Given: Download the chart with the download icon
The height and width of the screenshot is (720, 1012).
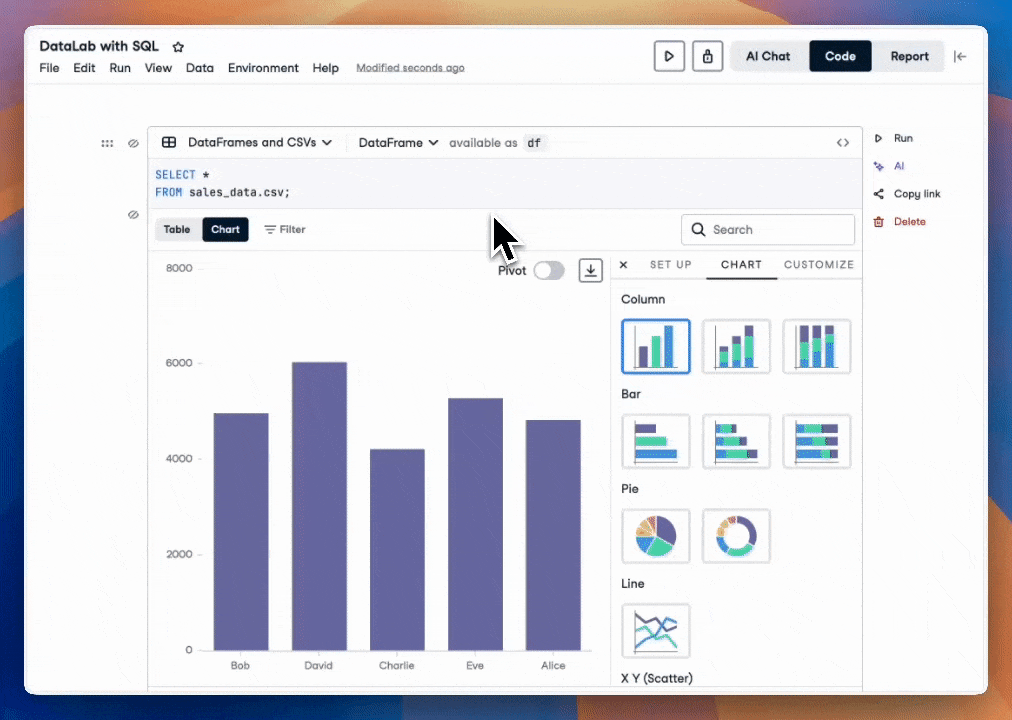Looking at the screenshot, I should coord(591,270).
